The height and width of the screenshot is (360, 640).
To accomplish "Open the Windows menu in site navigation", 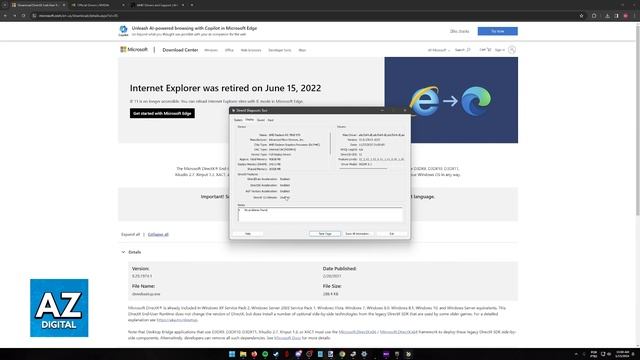I will pos(211,50).
